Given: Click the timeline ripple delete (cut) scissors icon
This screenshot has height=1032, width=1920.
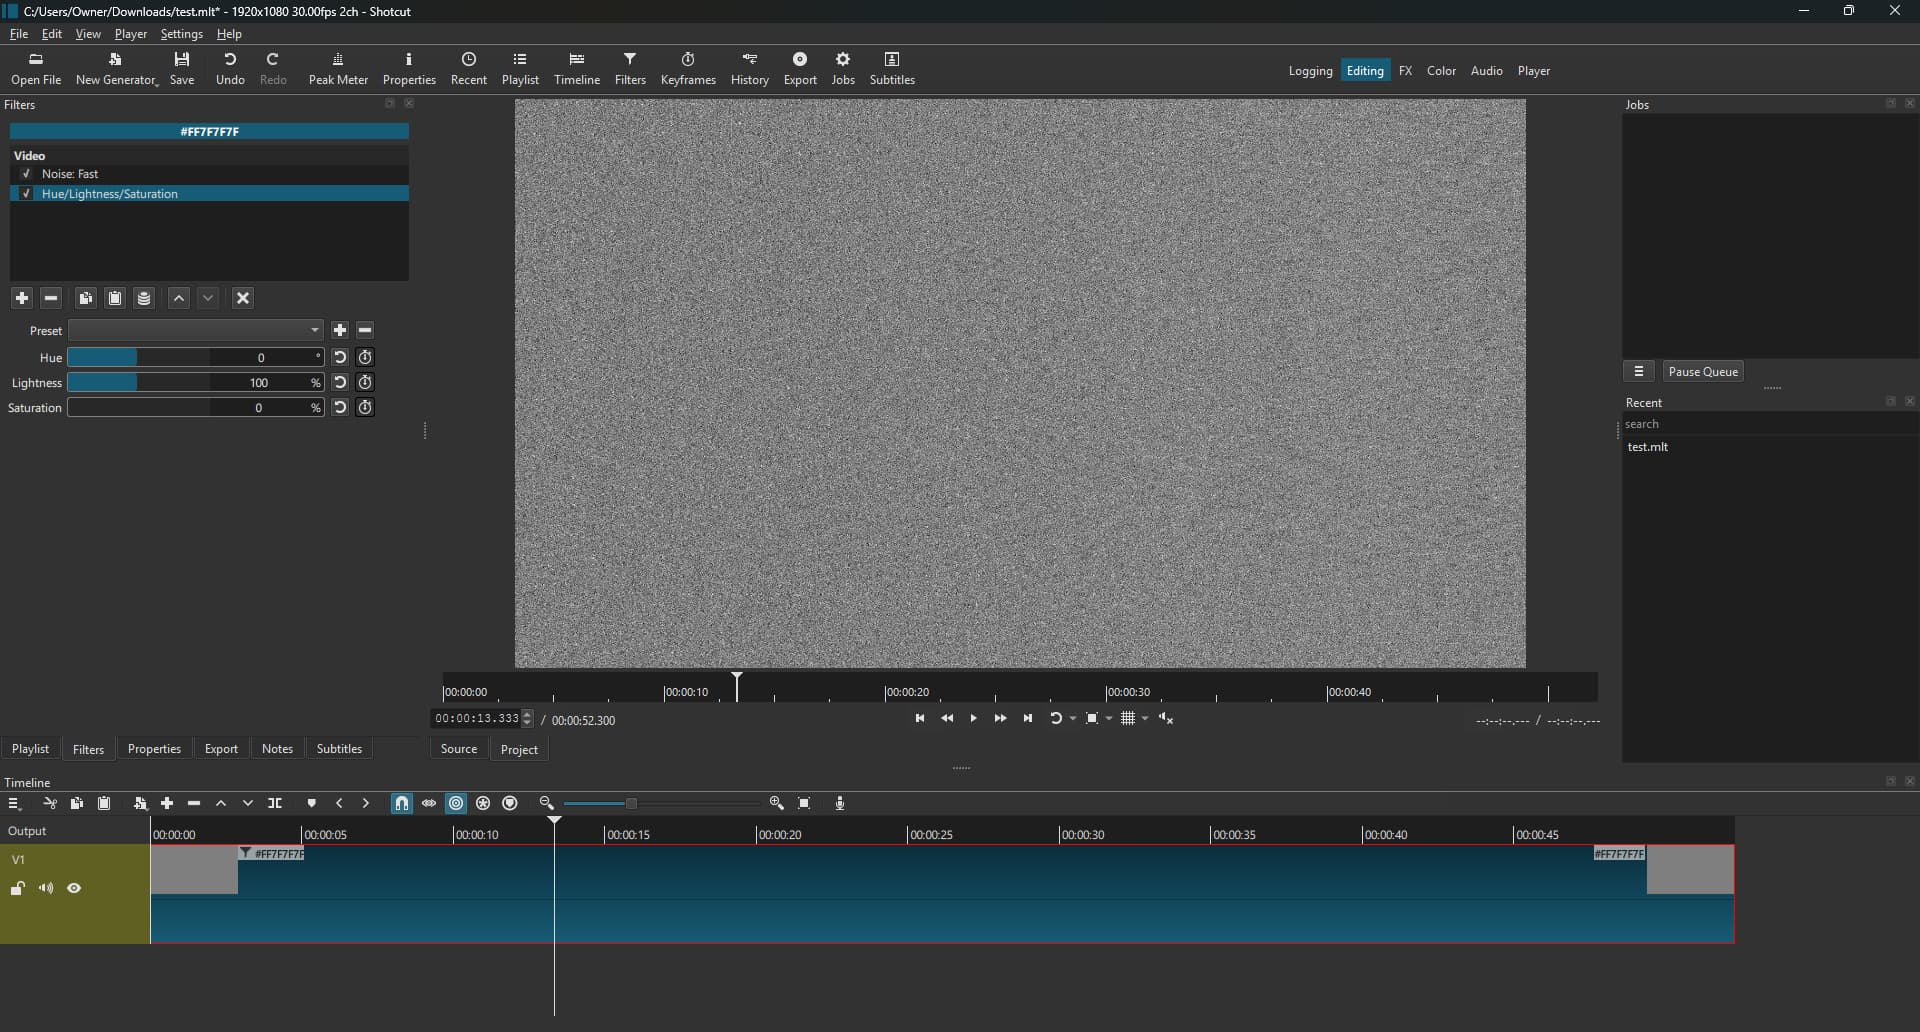Looking at the screenshot, I should coord(50,804).
